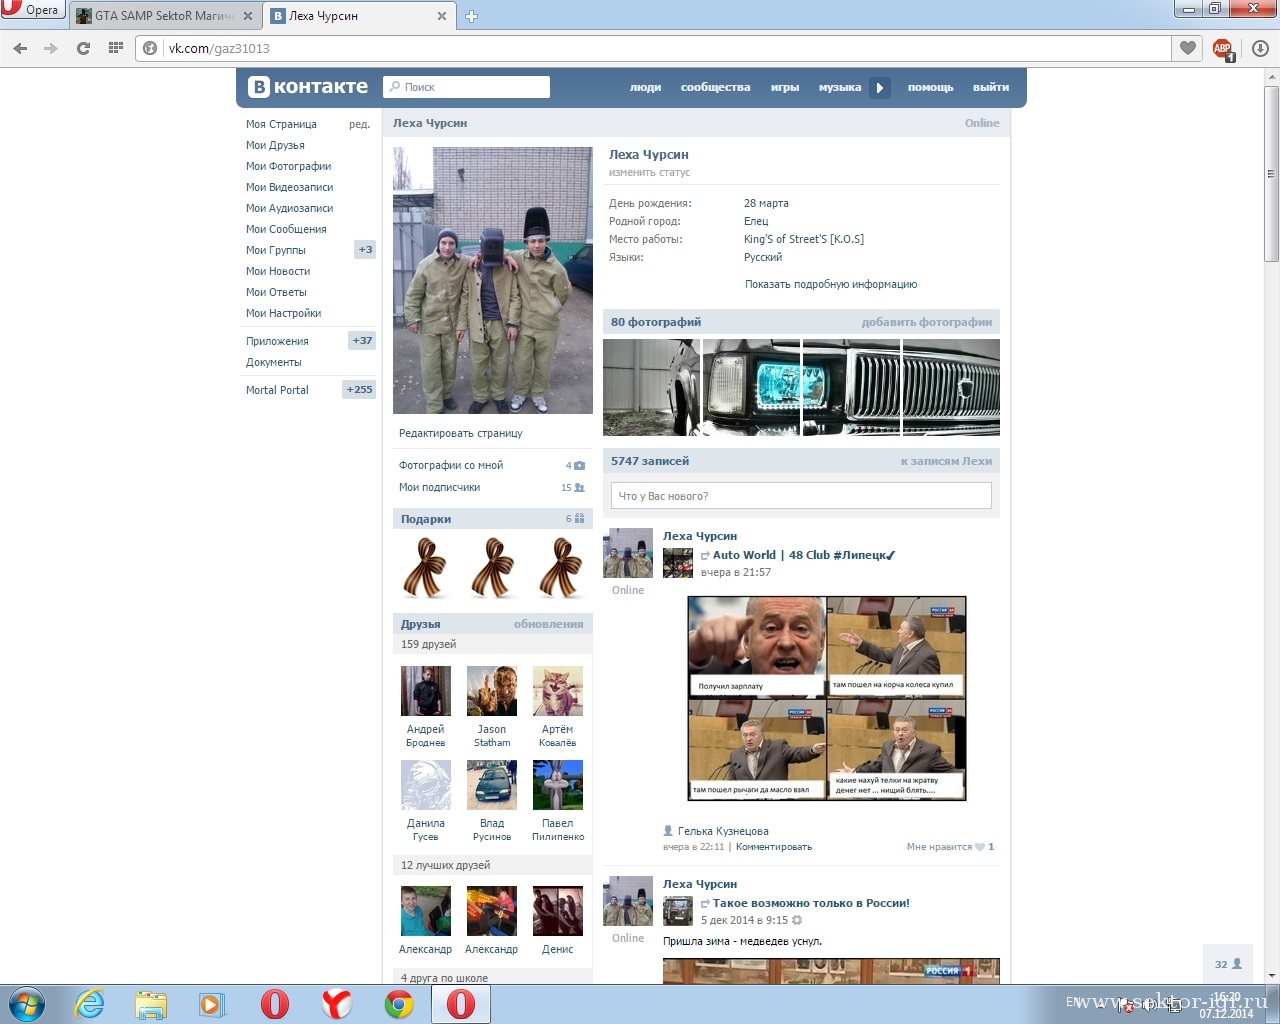Click Комментировать under the Zhirinovsky post

[773, 847]
